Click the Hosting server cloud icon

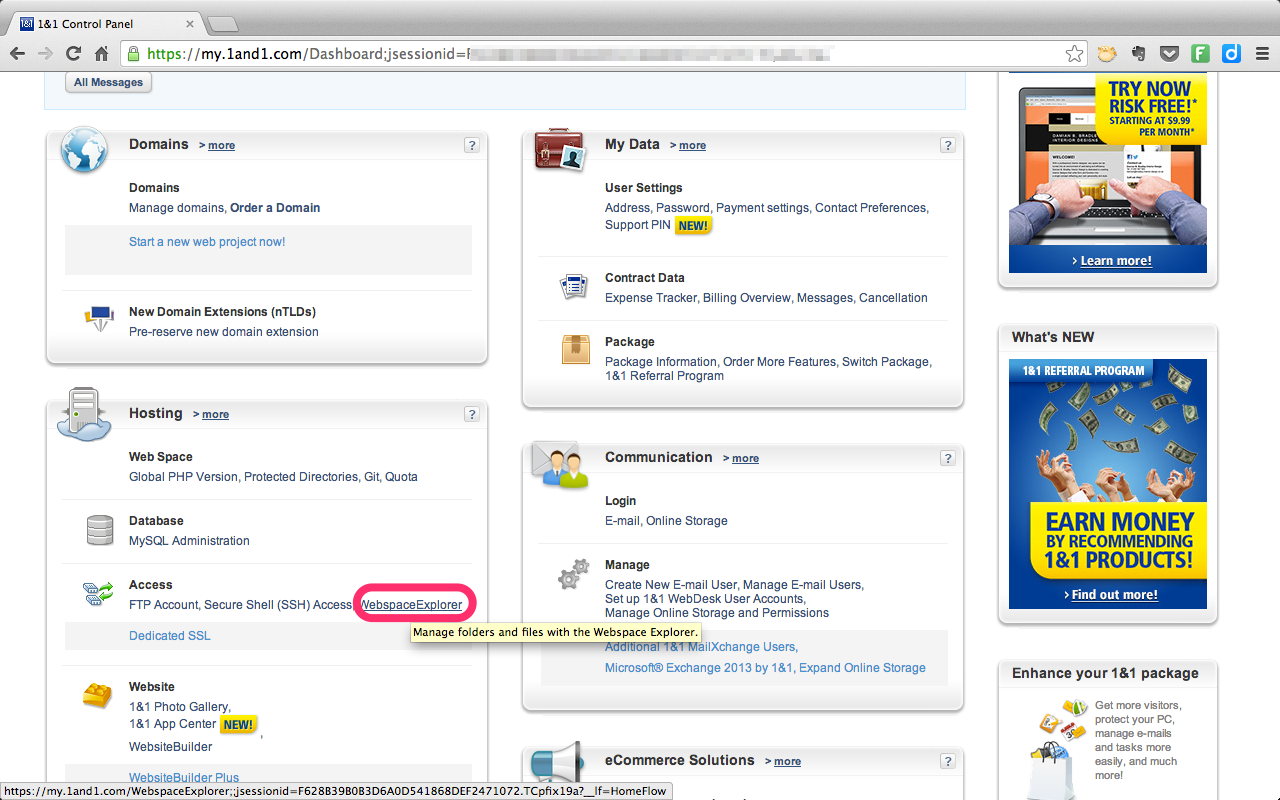pos(83,415)
